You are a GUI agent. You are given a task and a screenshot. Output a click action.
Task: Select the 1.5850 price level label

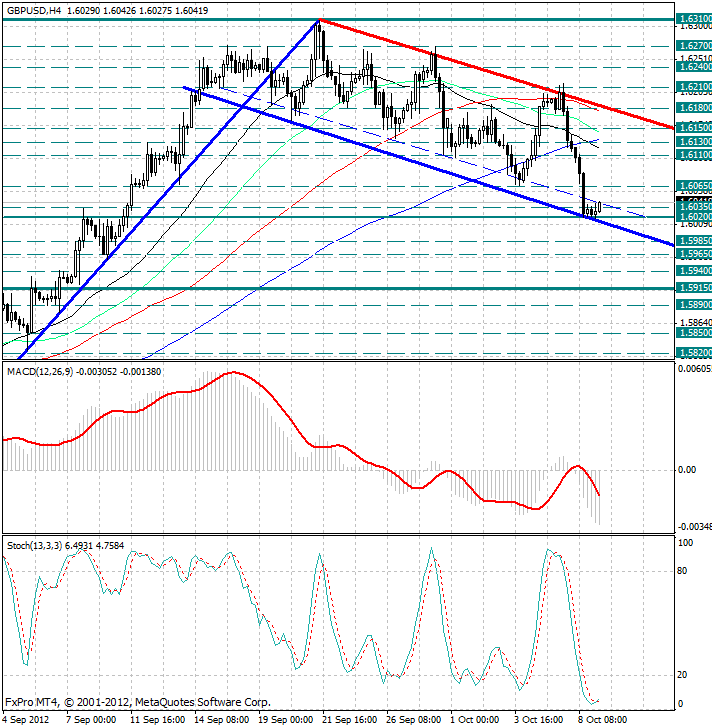tap(693, 332)
